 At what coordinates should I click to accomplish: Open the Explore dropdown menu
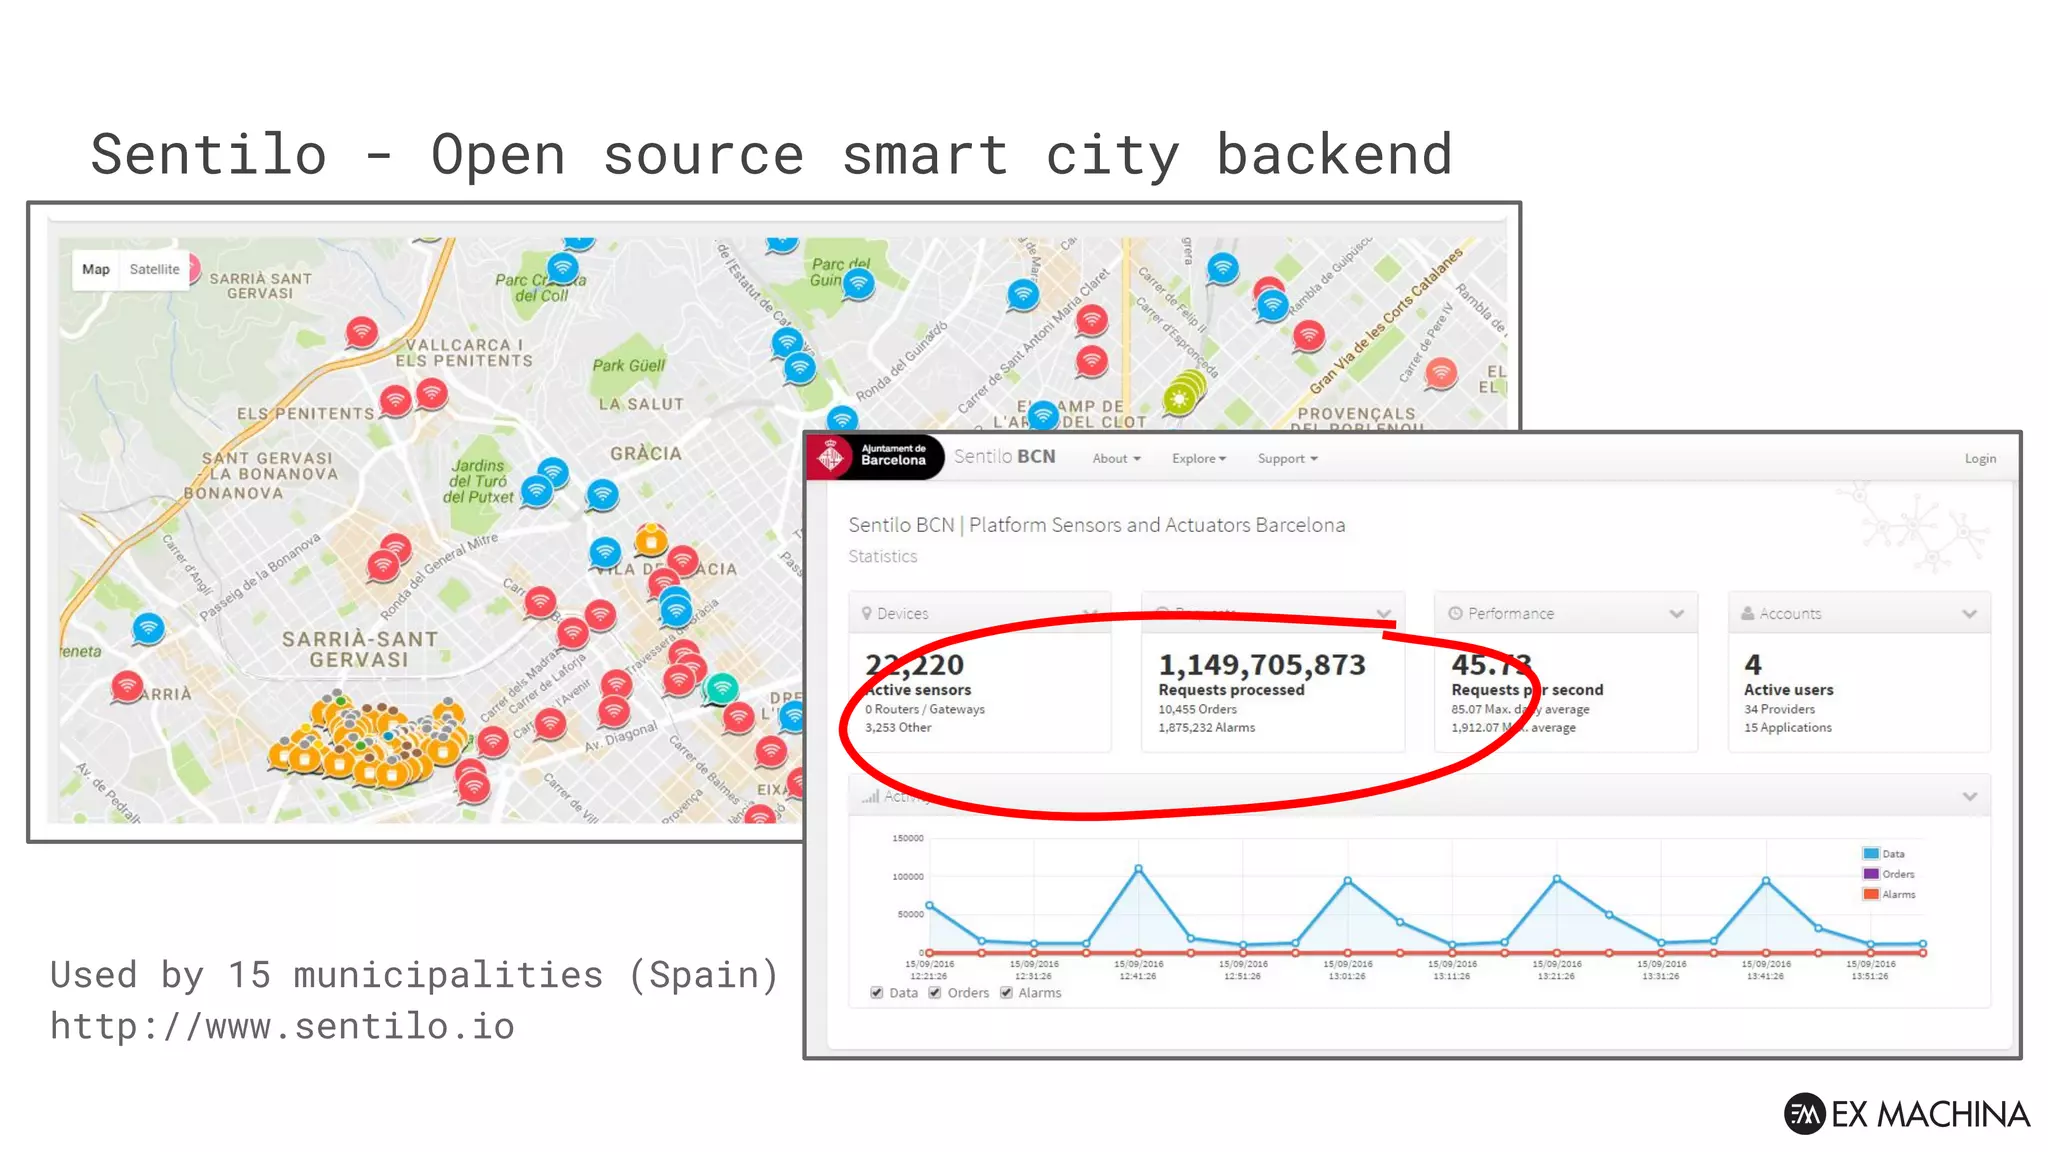1199,458
